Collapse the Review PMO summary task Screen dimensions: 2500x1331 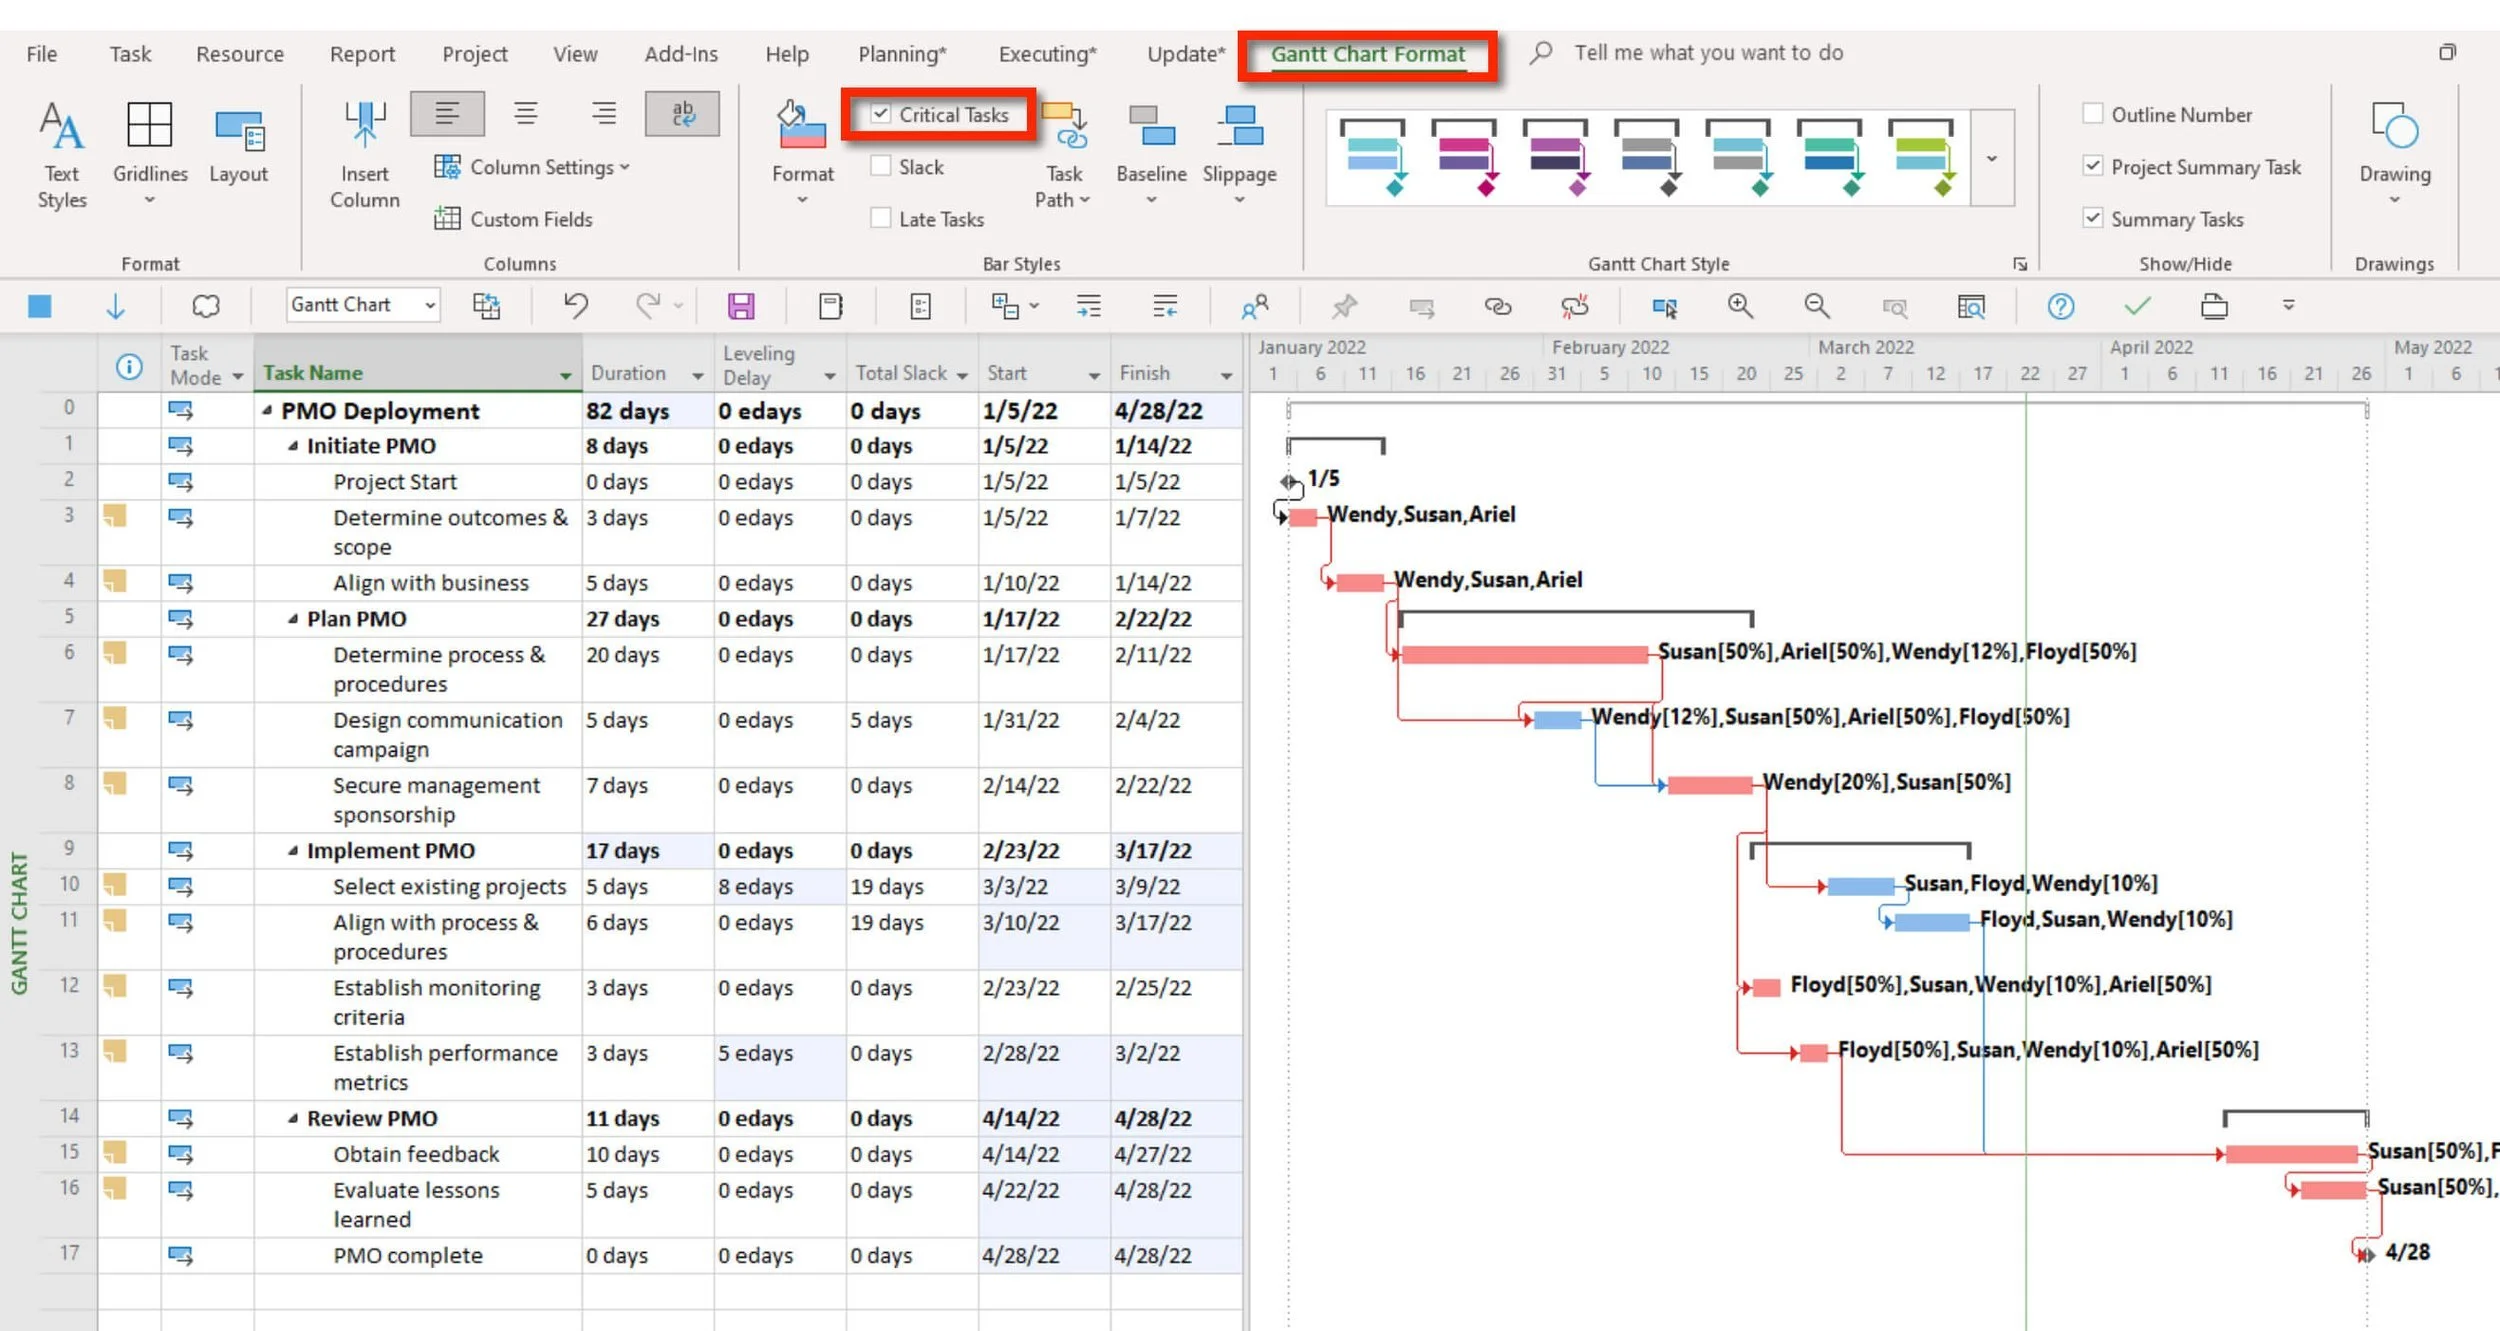click(293, 1119)
